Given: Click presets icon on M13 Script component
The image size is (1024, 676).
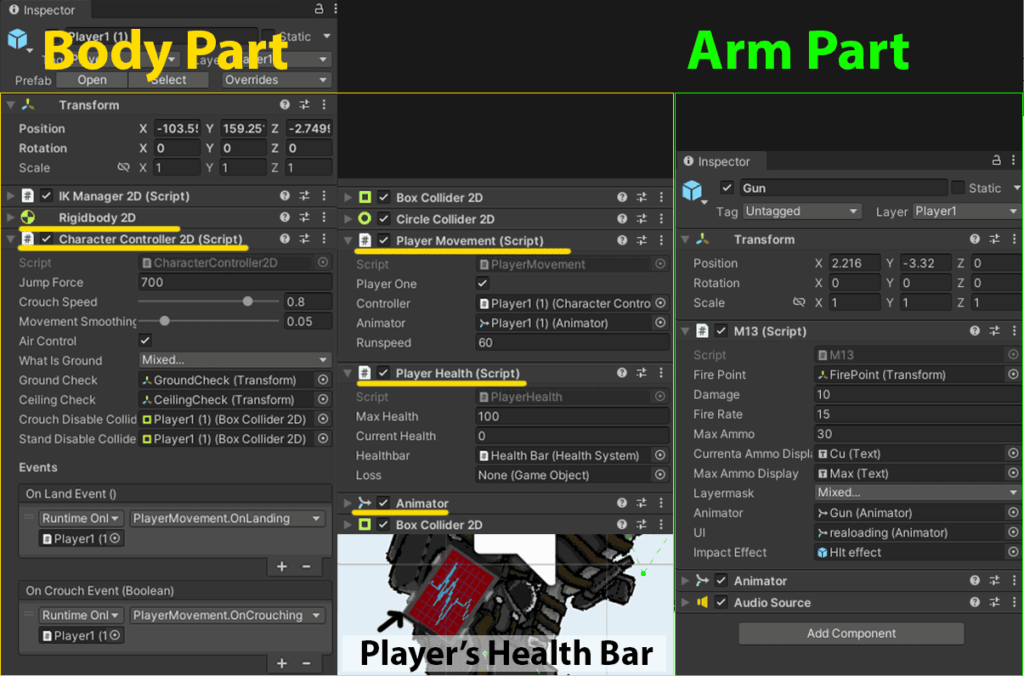Looking at the screenshot, I should pos(992,331).
